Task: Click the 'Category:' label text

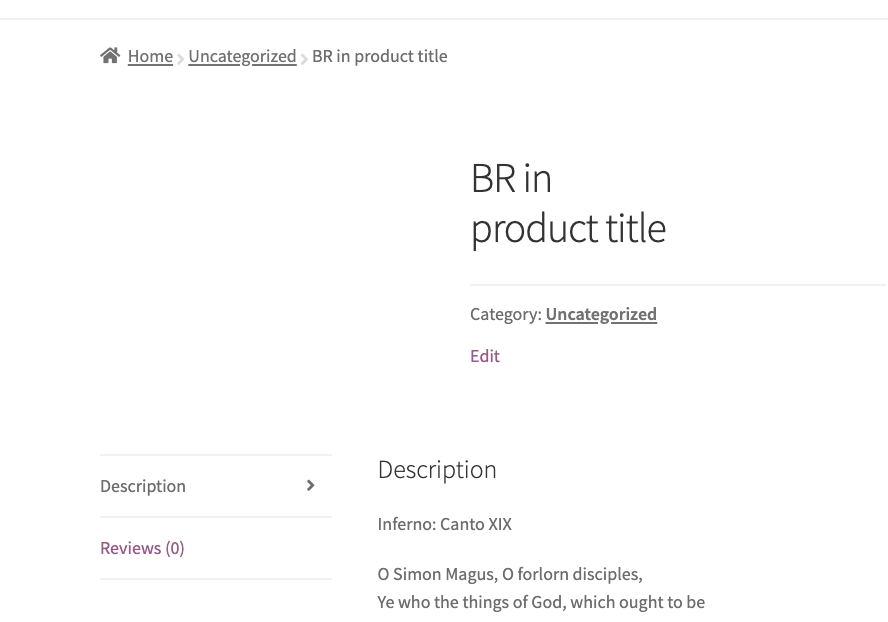Action: point(506,313)
